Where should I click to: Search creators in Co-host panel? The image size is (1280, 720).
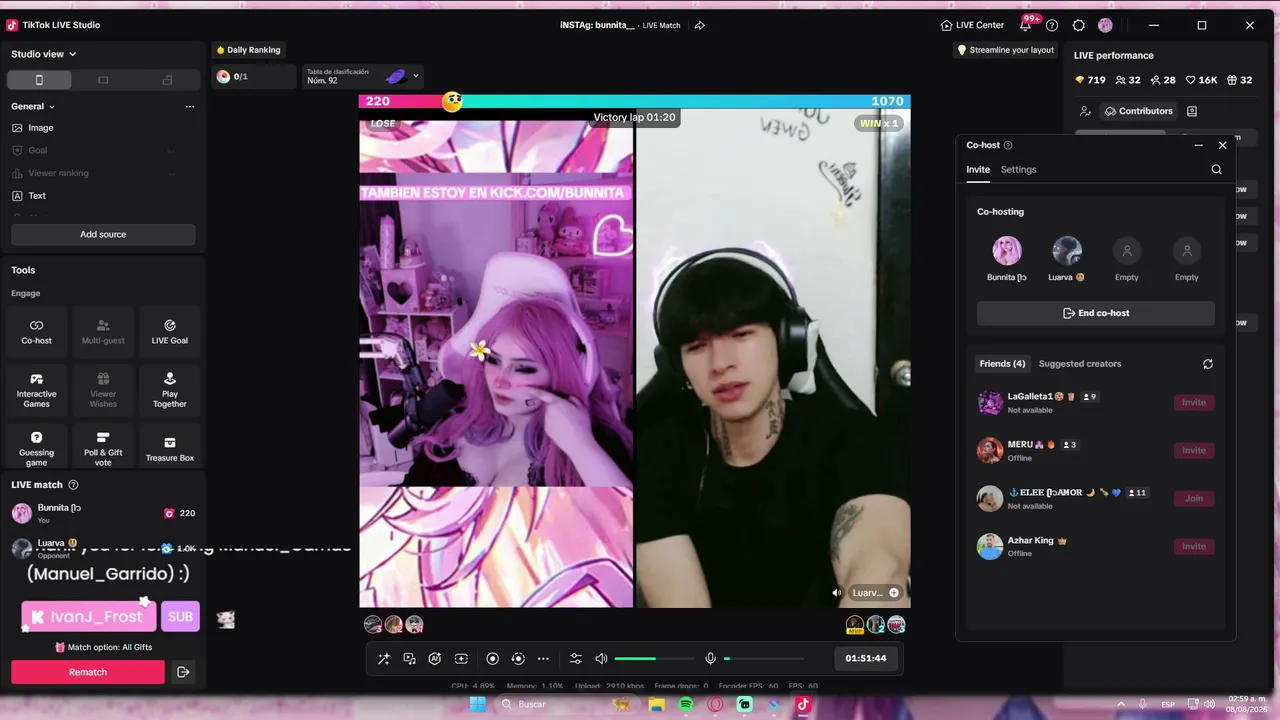pos(1217,170)
